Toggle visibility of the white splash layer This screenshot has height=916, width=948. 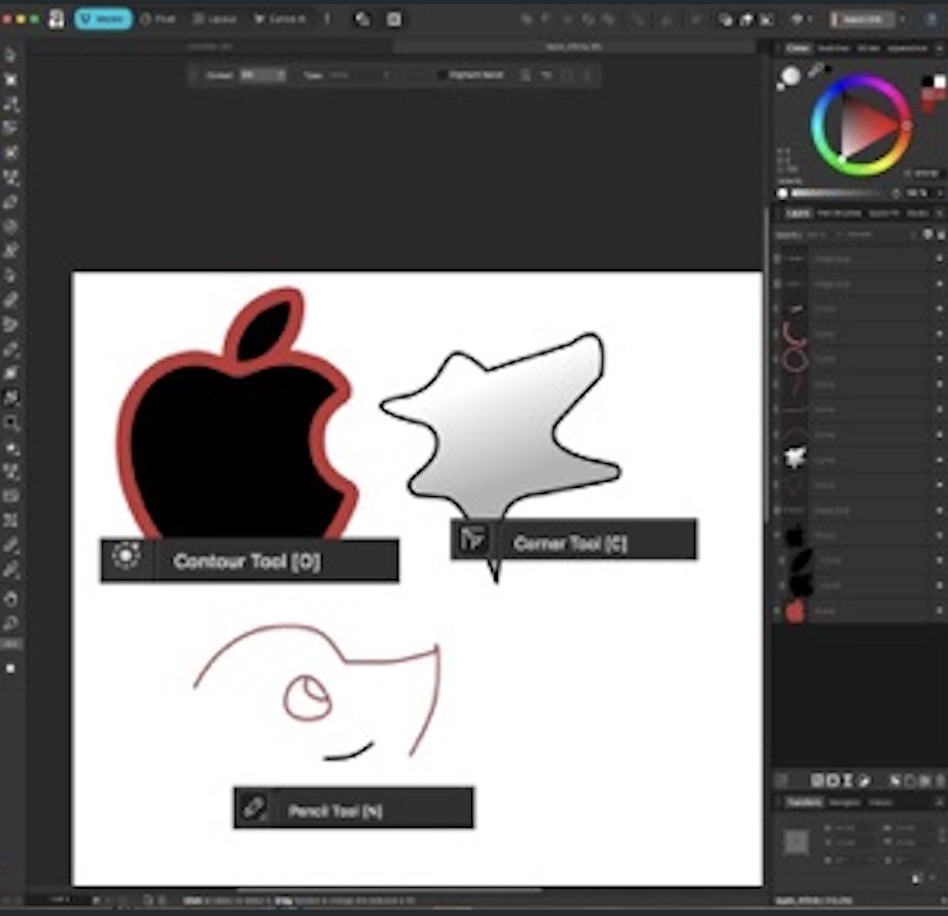(x=939, y=460)
